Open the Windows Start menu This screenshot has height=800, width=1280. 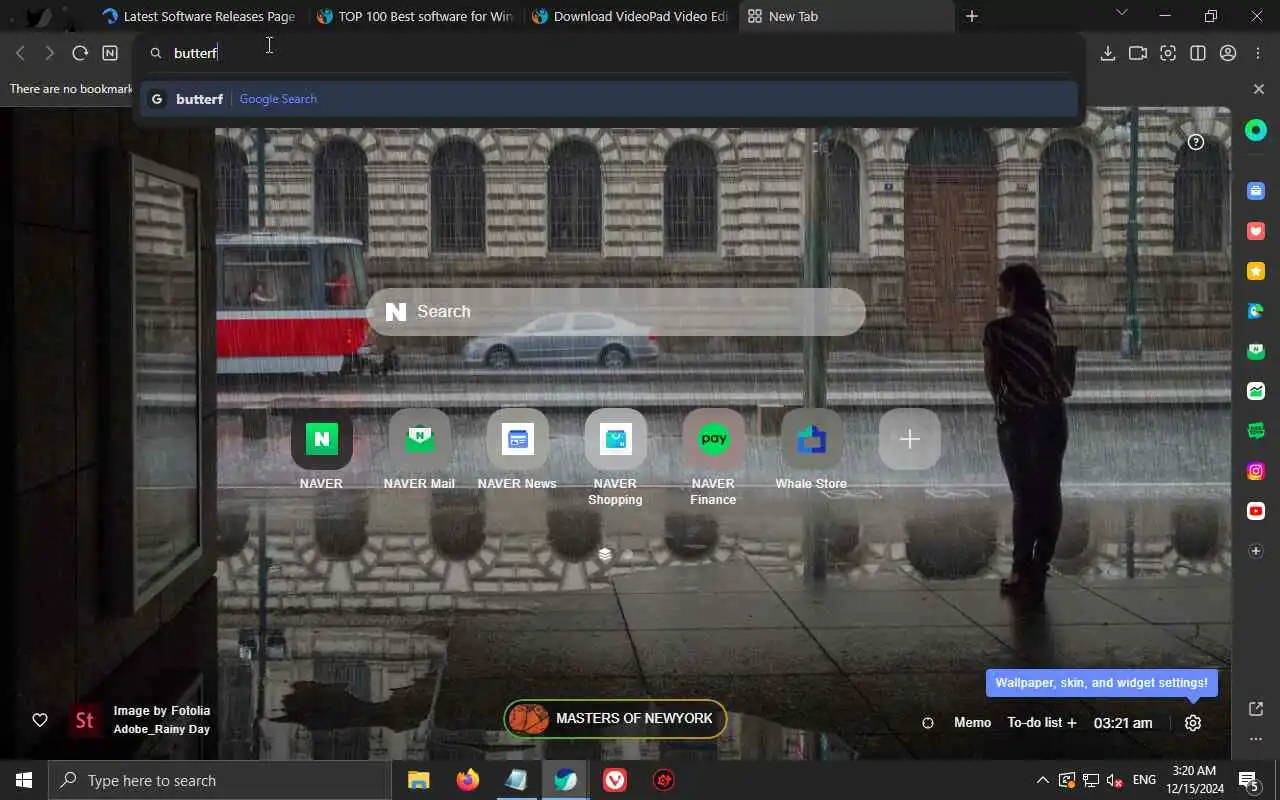click(24, 780)
